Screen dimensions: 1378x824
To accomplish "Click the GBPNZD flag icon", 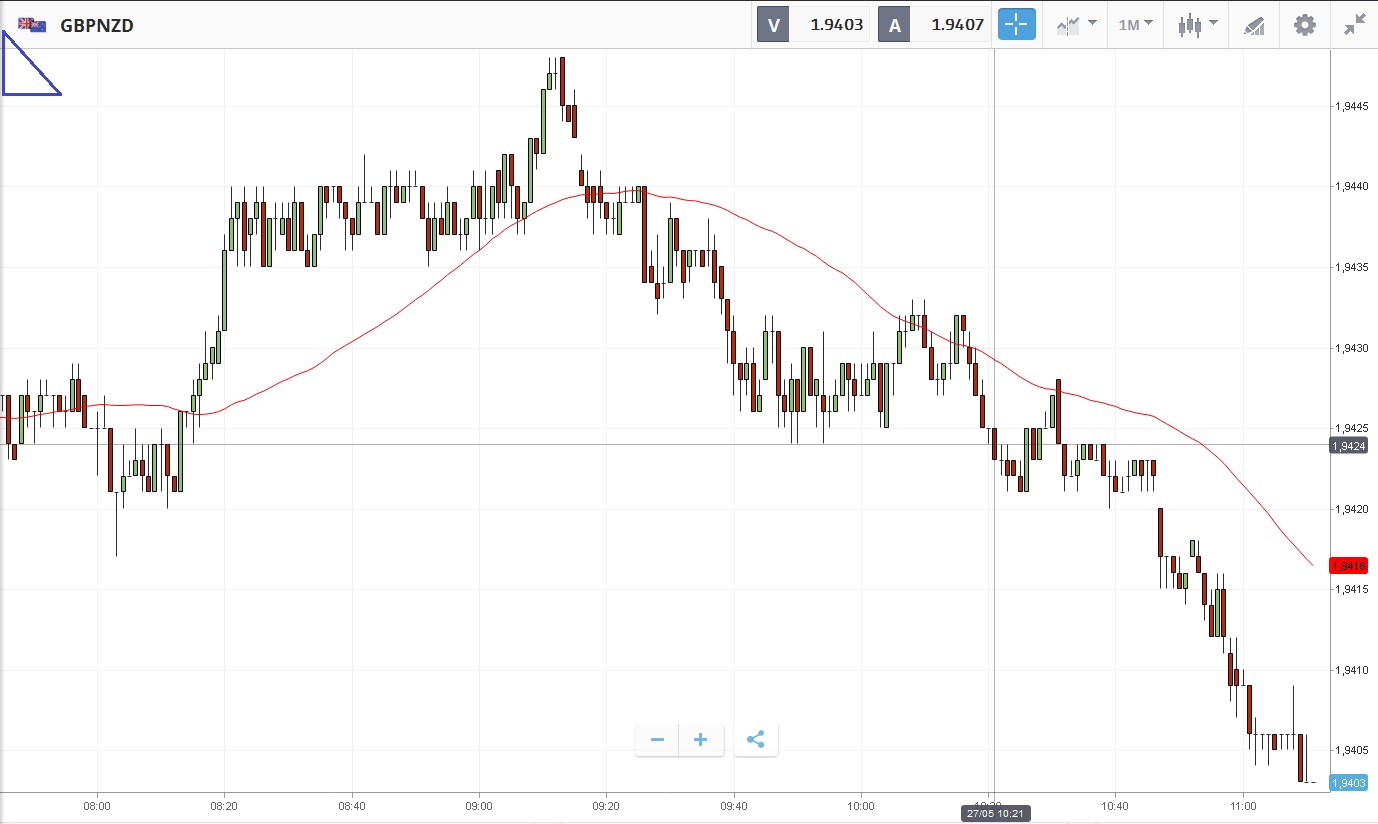I will click(31, 25).
